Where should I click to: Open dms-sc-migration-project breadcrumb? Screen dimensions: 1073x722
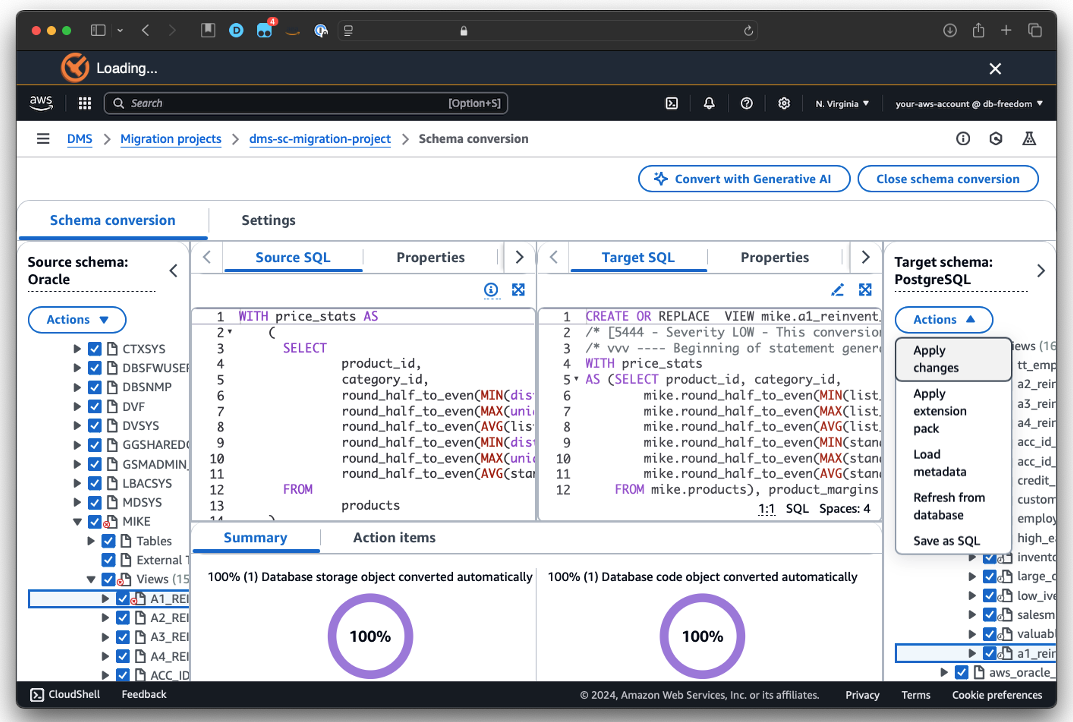click(320, 139)
